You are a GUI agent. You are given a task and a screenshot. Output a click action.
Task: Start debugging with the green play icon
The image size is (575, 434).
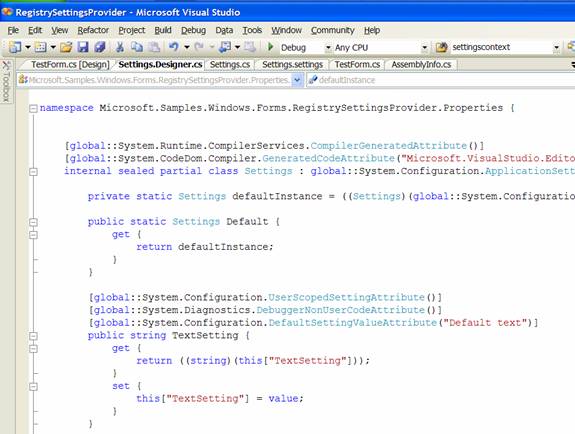coord(271,47)
